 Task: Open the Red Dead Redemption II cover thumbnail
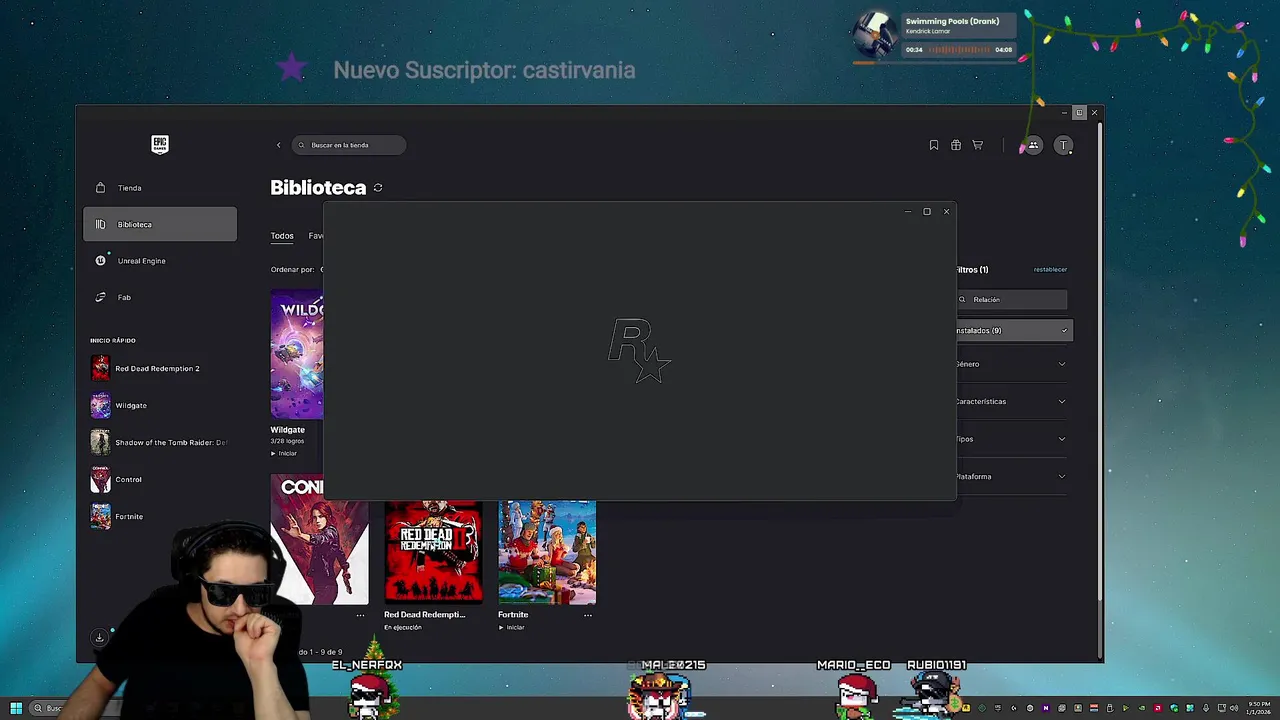pos(433,552)
